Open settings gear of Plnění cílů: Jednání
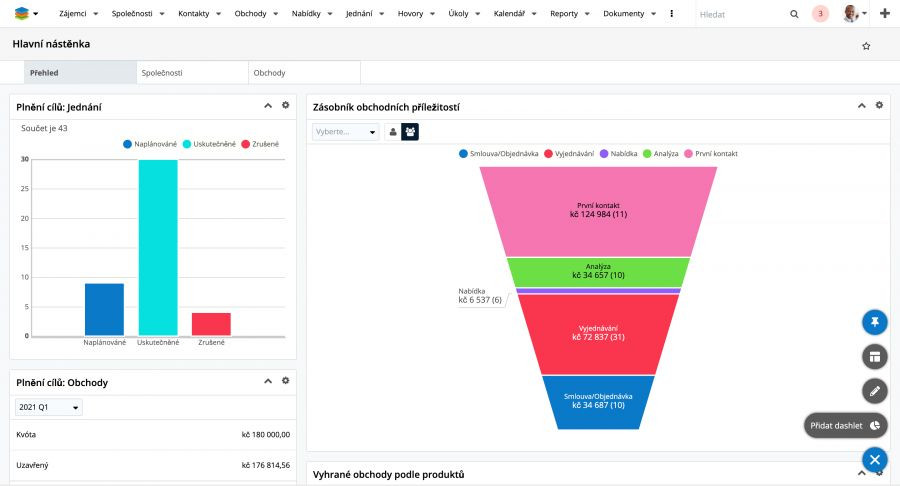The height and width of the screenshot is (486, 900). (x=285, y=105)
